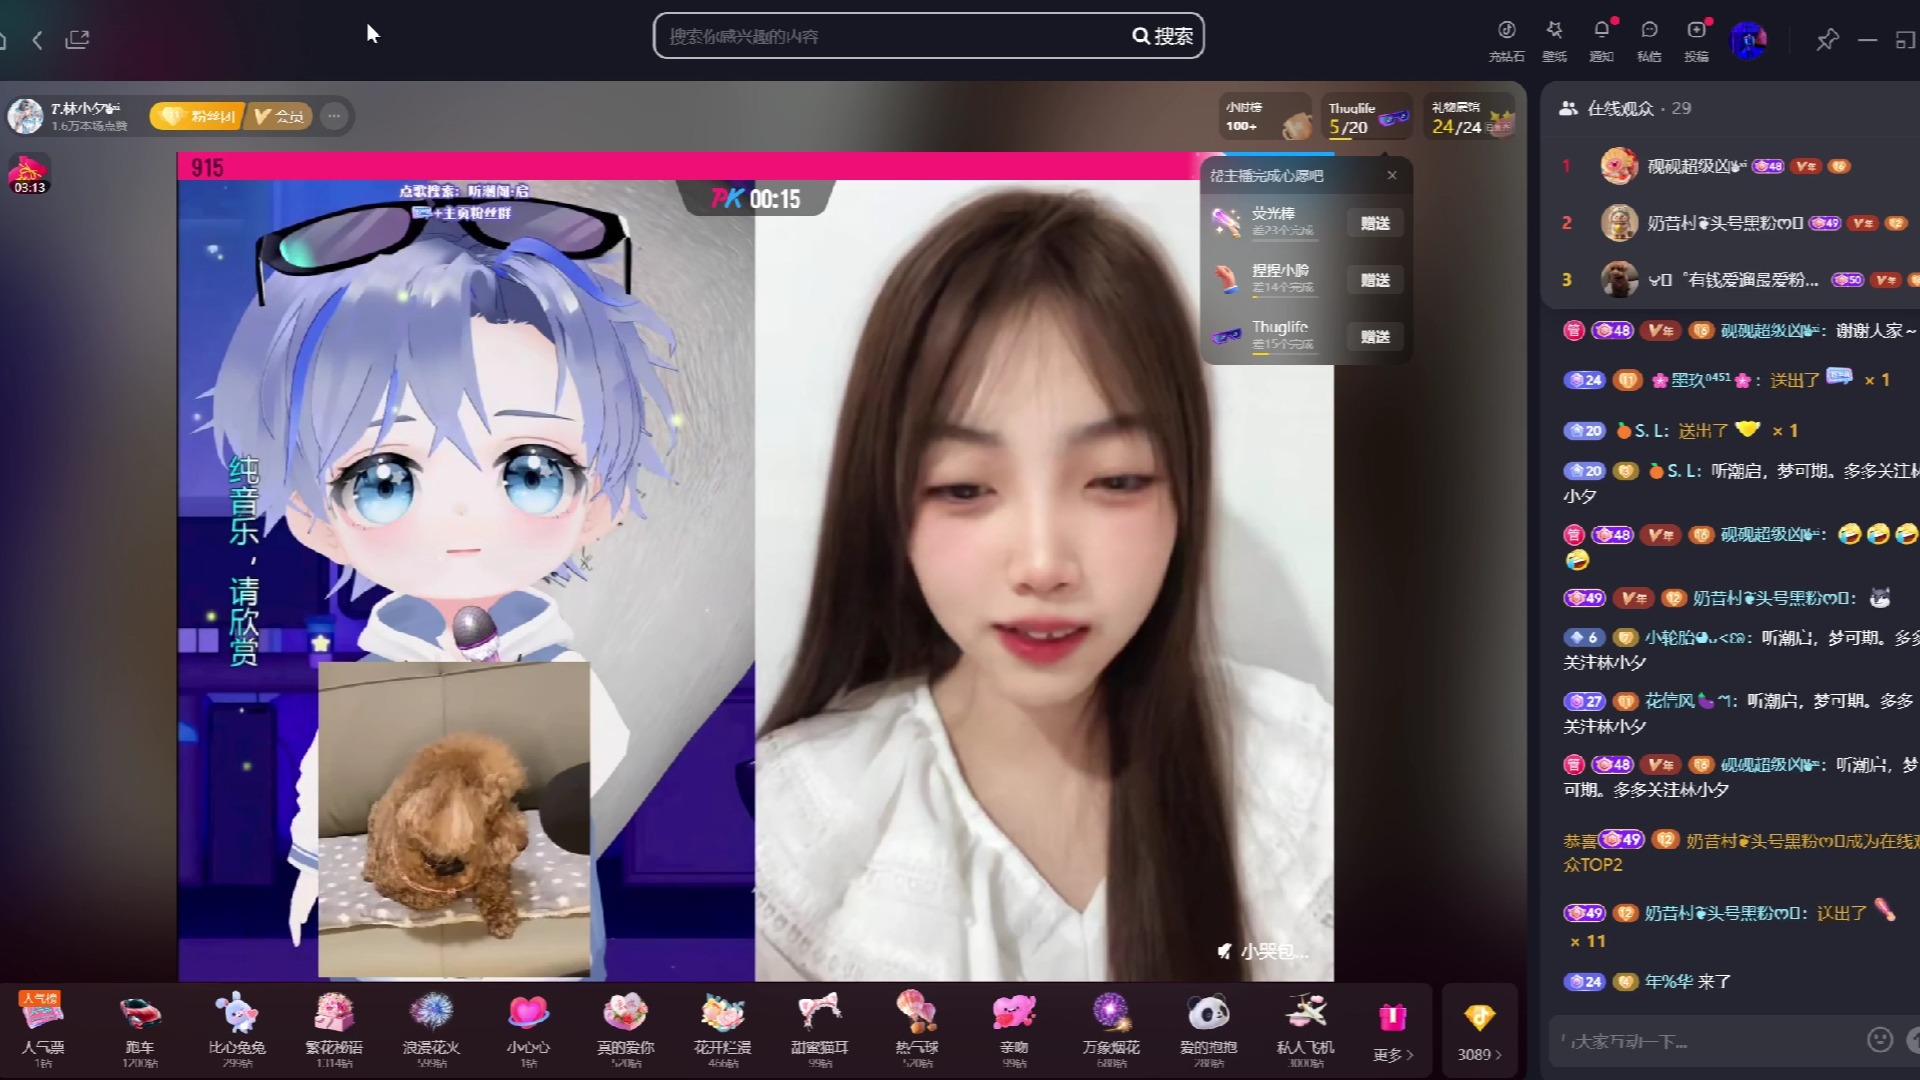Select the 跑车 sports car gift

pos(140,1025)
